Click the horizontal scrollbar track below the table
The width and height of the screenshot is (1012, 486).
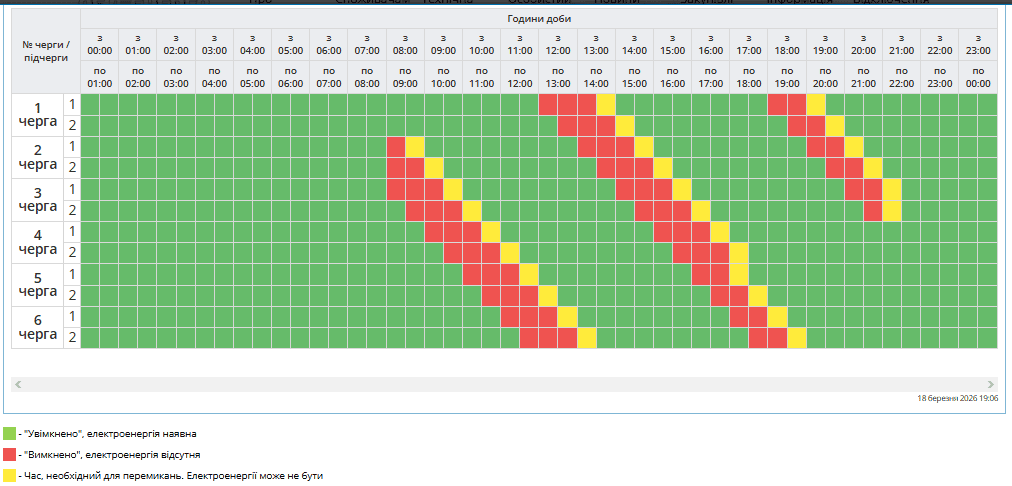pos(500,384)
